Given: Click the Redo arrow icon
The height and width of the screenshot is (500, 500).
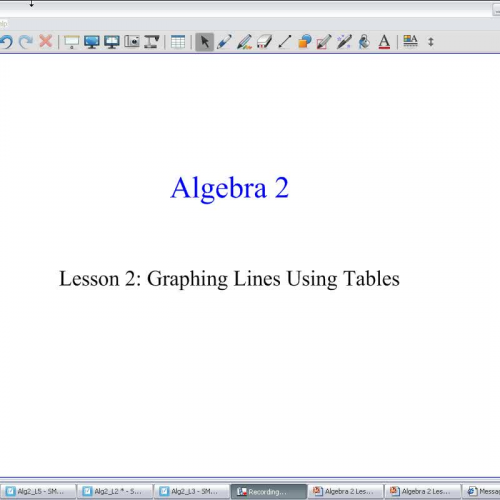Looking at the screenshot, I should [x=26, y=42].
